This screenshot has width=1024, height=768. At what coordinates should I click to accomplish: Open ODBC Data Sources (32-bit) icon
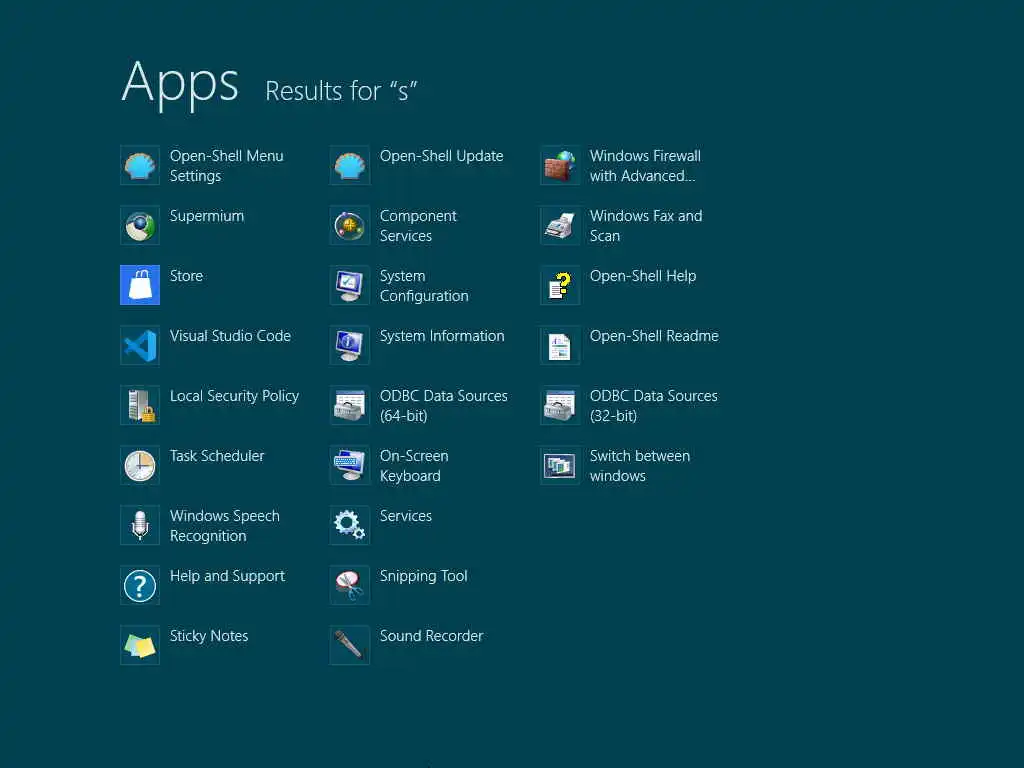click(560, 405)
